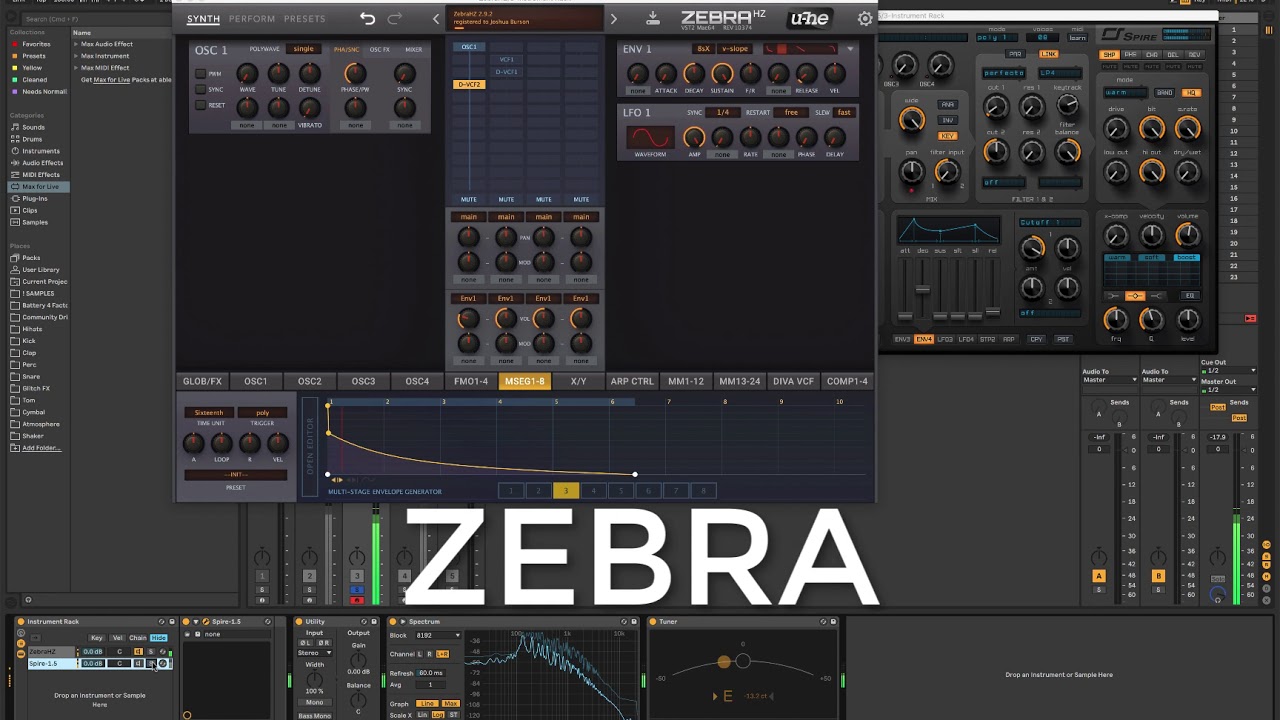The image size is (1280, 720).
Task: Toggle the Instrument Rack device on/off
Action: 20,622
